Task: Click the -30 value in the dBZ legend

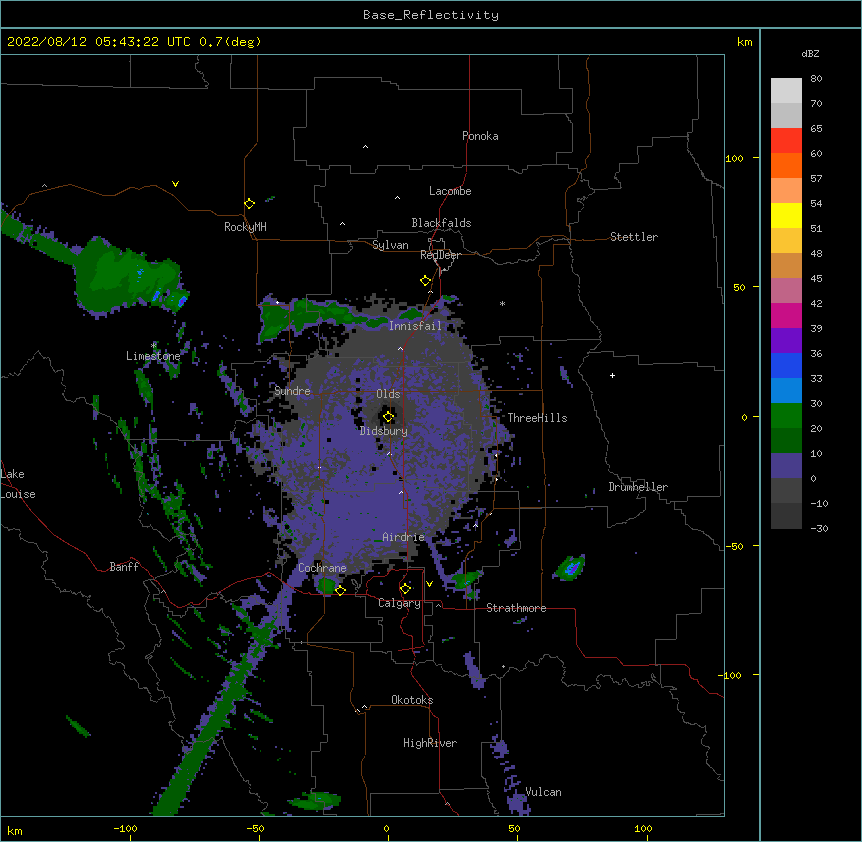Action: click(819, 528)
